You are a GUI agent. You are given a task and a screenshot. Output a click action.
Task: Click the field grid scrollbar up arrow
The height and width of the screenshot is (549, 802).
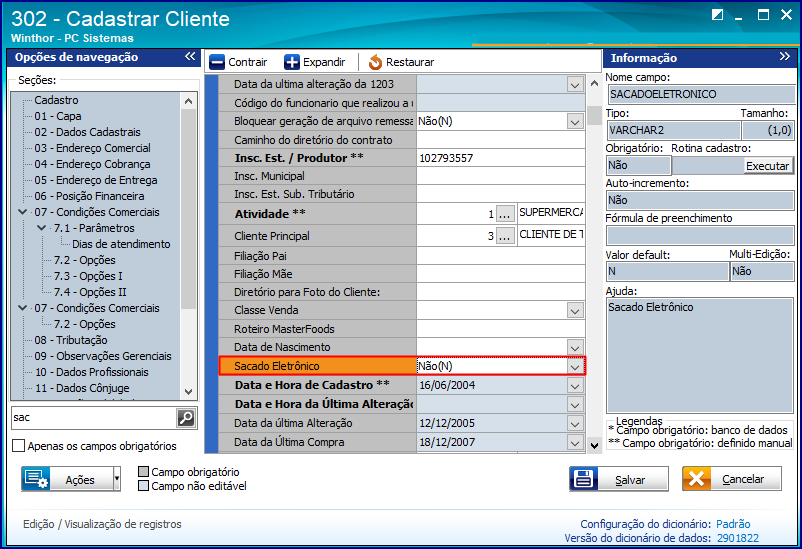click(x=594, y=83)
